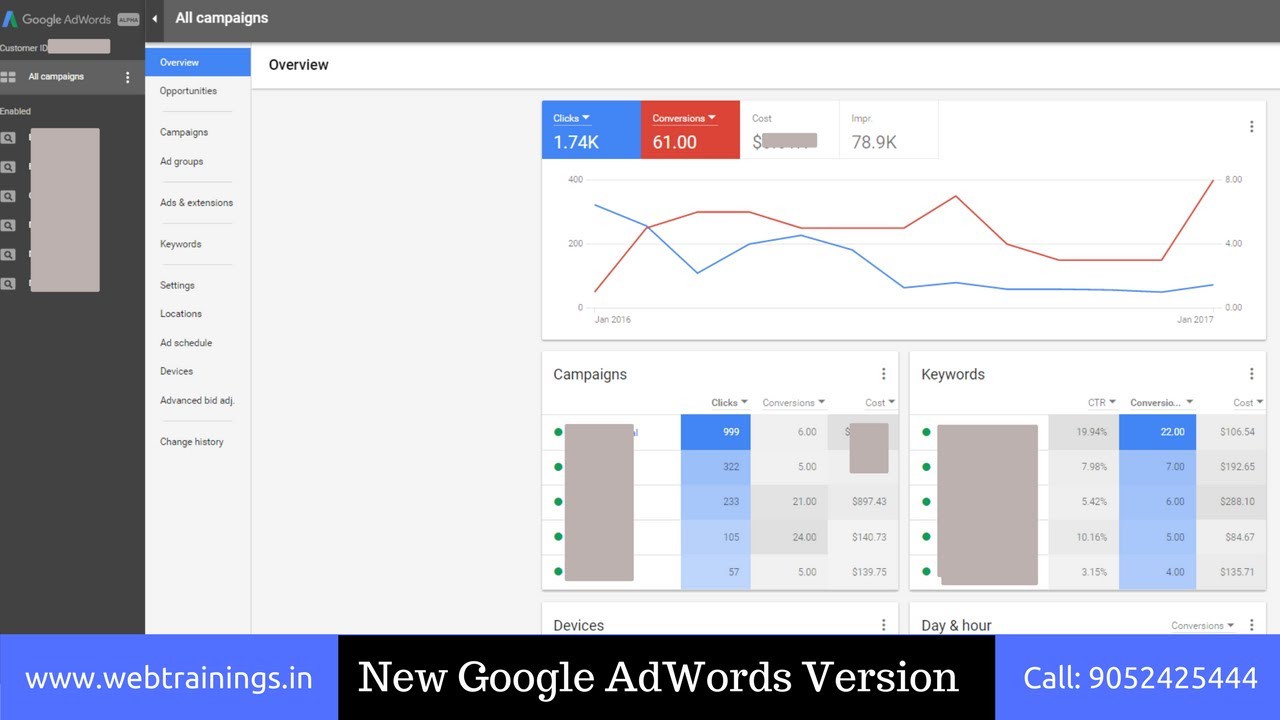The image size is (1280, 720).
Task: Click the Impr. 78.9K metric card
Action: coord(888,129)
